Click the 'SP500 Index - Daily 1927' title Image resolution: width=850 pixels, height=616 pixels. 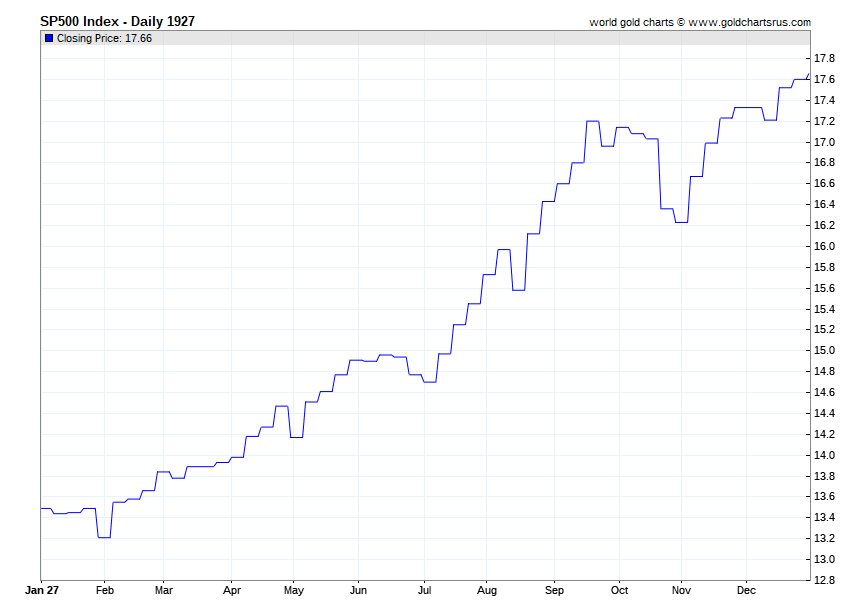coord(117,21)
